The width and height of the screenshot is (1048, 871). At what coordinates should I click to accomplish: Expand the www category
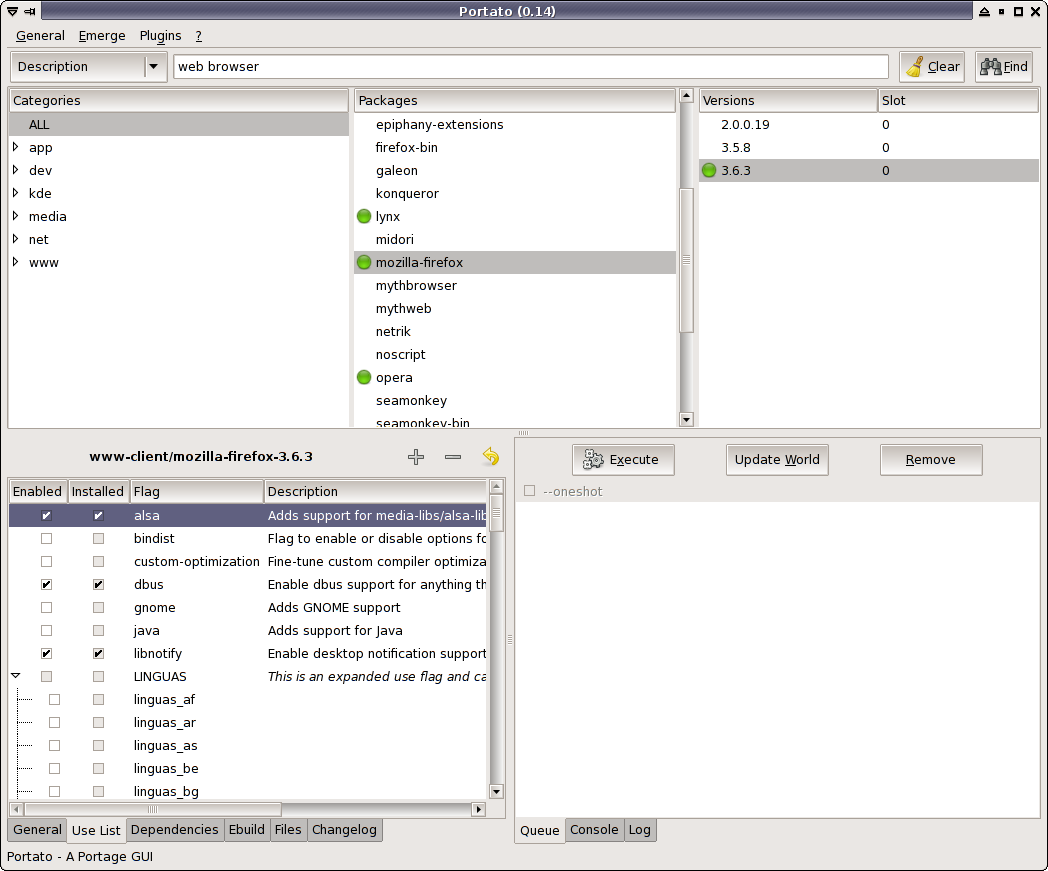(15, 262)
